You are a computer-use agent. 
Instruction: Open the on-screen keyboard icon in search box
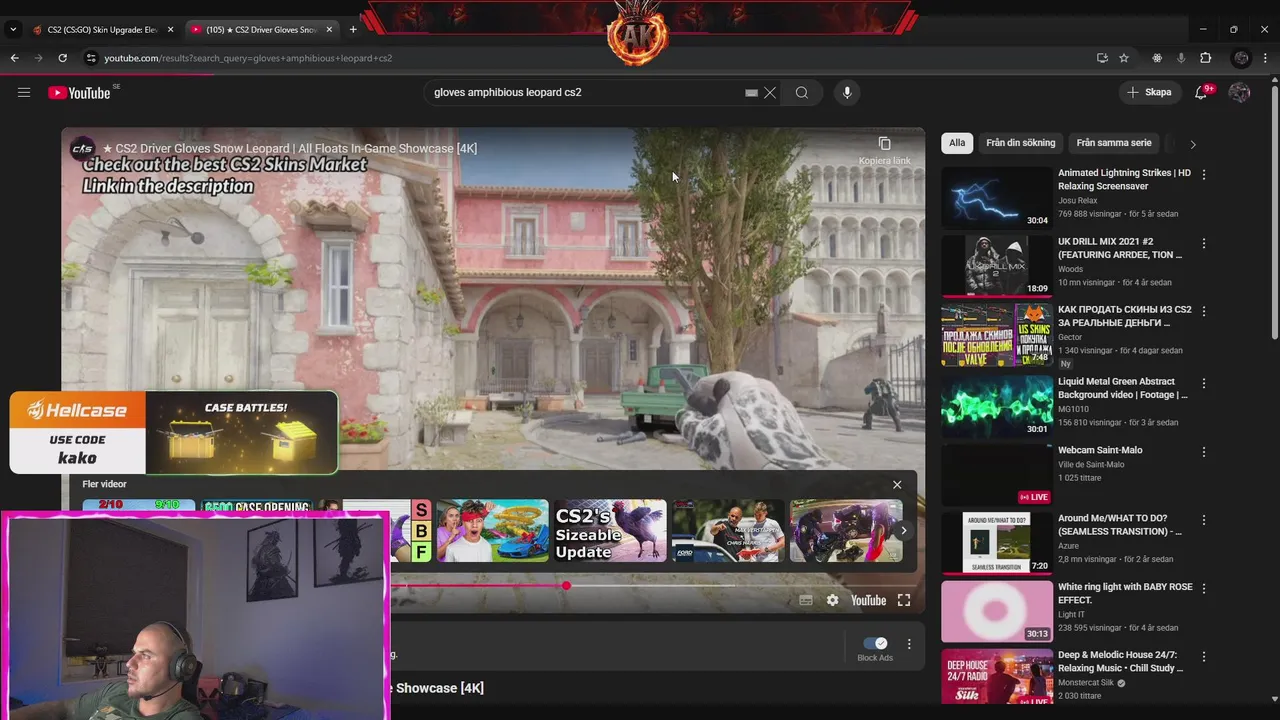751,93
